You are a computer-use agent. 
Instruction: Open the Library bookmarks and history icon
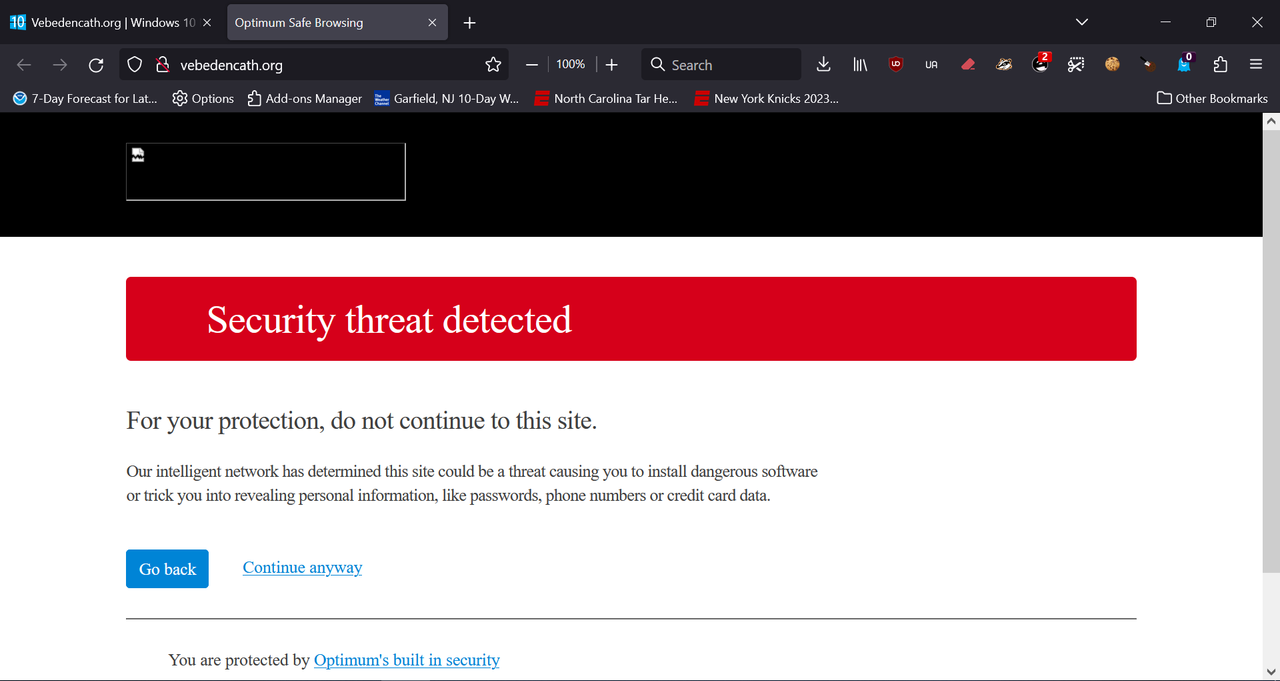click(x=860, y=65)
